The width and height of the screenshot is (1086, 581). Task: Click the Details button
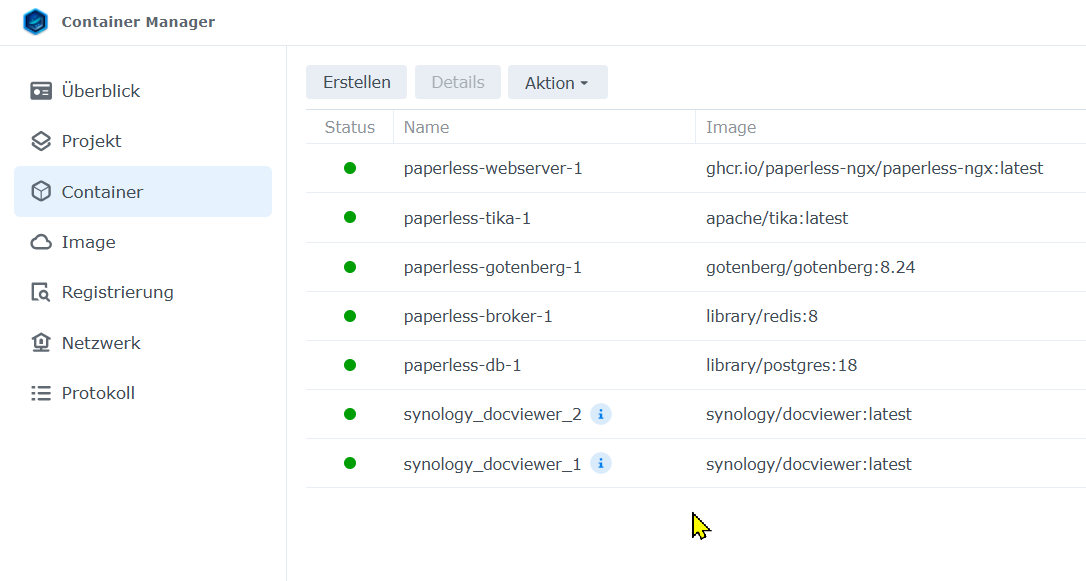coord(458,82)
